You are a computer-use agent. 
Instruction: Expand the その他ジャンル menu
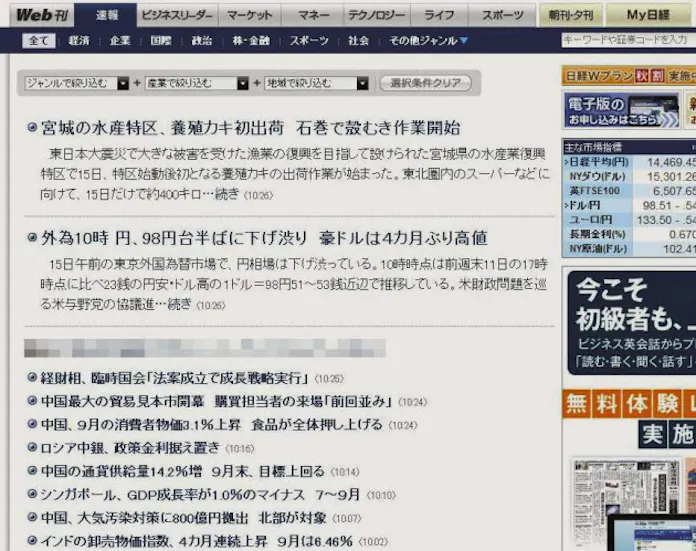[x=428, y=41]
